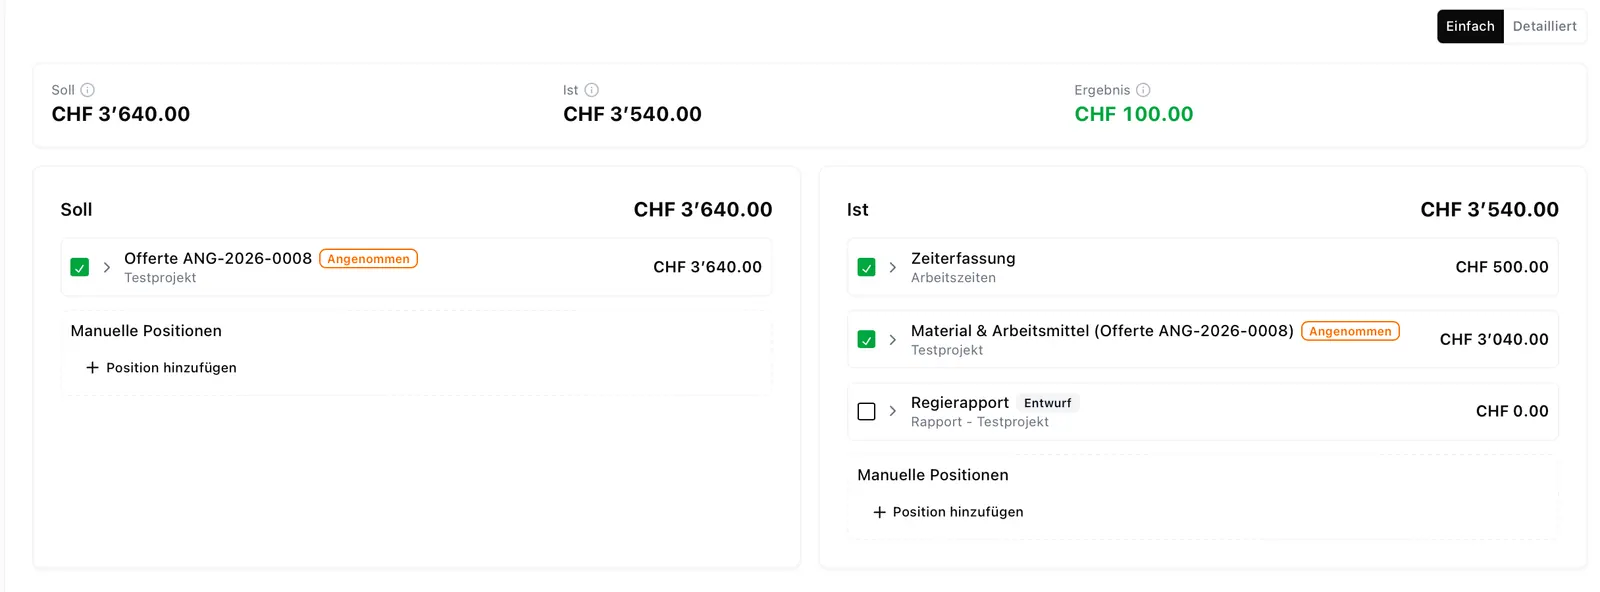Screen dimensions: 1600x592
Task: Click the info icon next to Soll
Action: click(x=87, y=90)
